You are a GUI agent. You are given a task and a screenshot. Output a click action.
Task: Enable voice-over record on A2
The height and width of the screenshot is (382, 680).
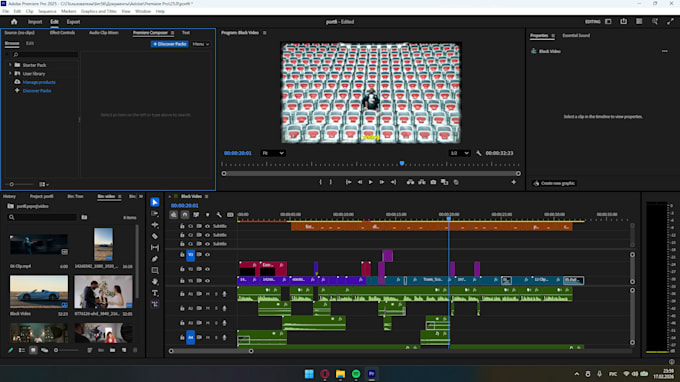224,308
